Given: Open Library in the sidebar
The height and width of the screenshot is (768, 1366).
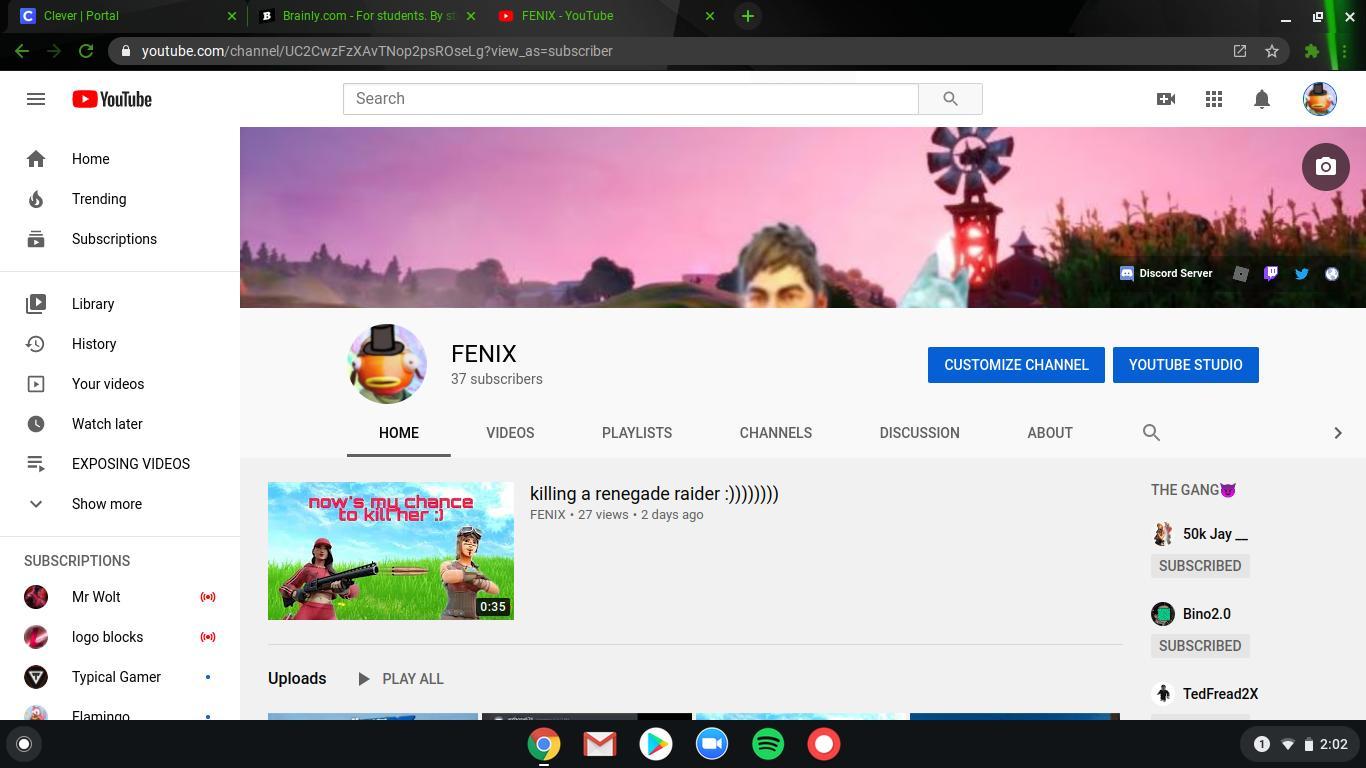Looking at the screenshot, I should pyautogui.click(x=120, y=304).
